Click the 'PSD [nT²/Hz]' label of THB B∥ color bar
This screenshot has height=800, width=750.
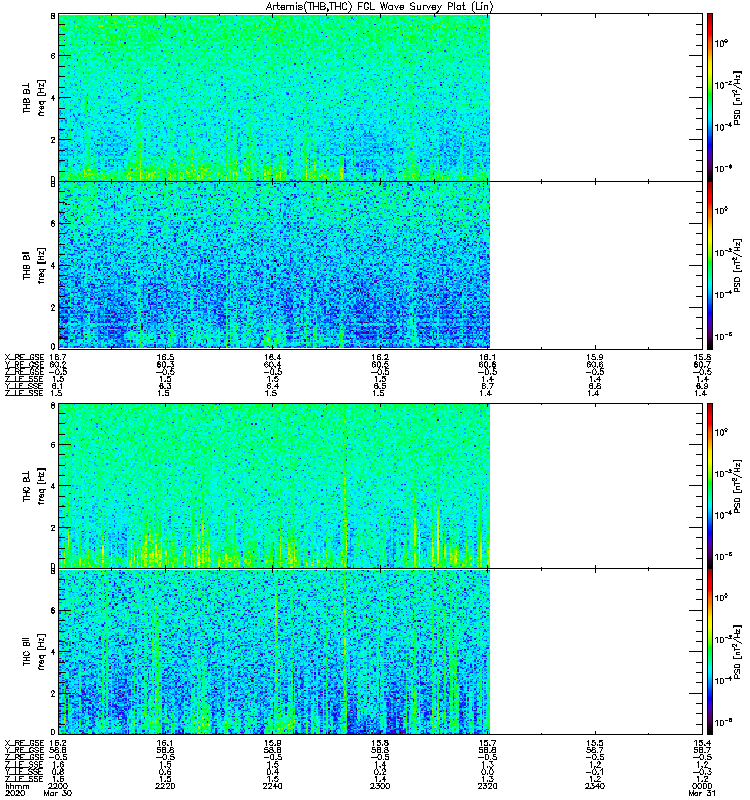click(737, 265)
